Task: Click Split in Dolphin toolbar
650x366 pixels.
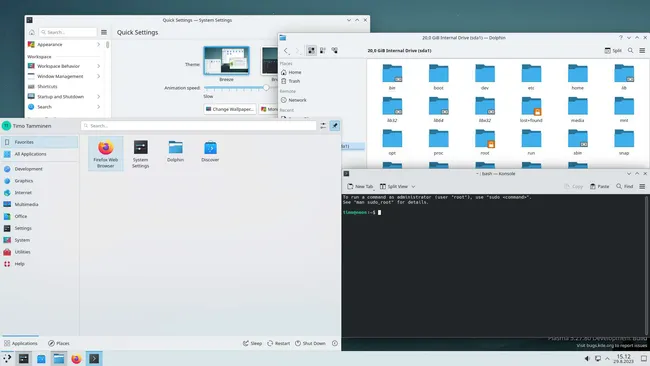Action: tap(613, 51)
